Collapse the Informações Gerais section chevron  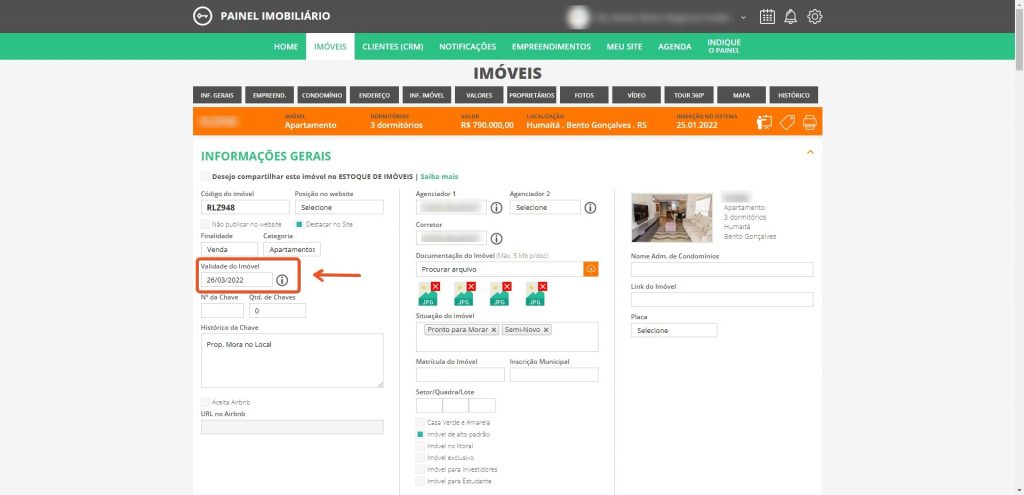point(810,152)
